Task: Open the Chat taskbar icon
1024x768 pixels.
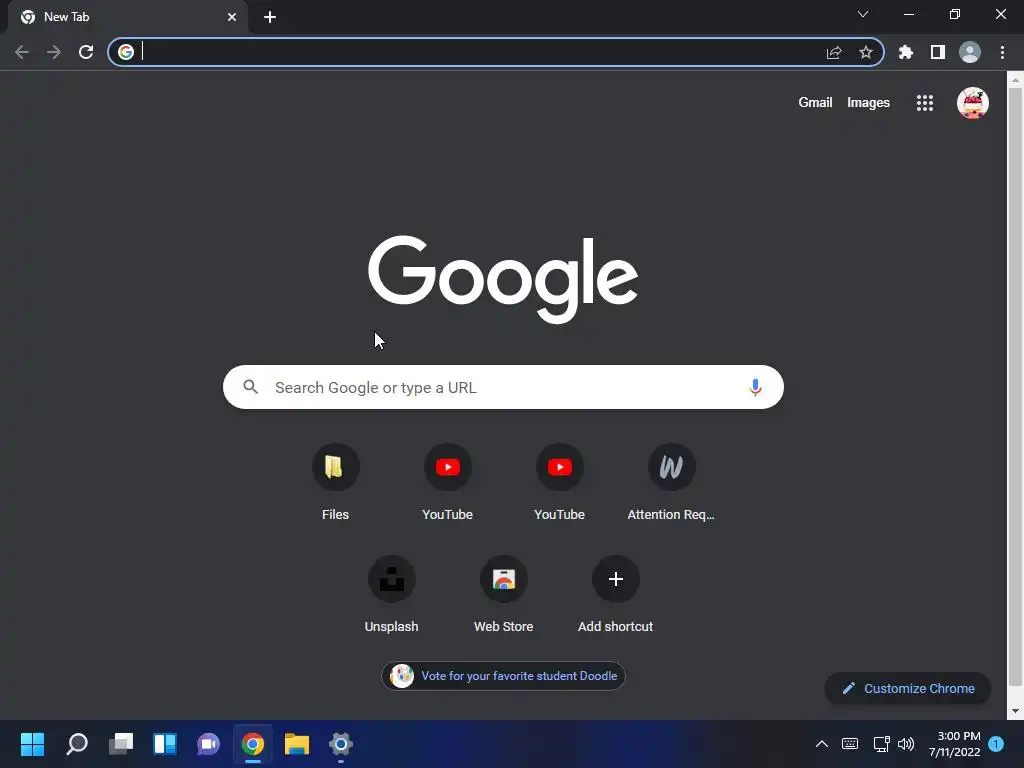Action: tap(208, 744)
